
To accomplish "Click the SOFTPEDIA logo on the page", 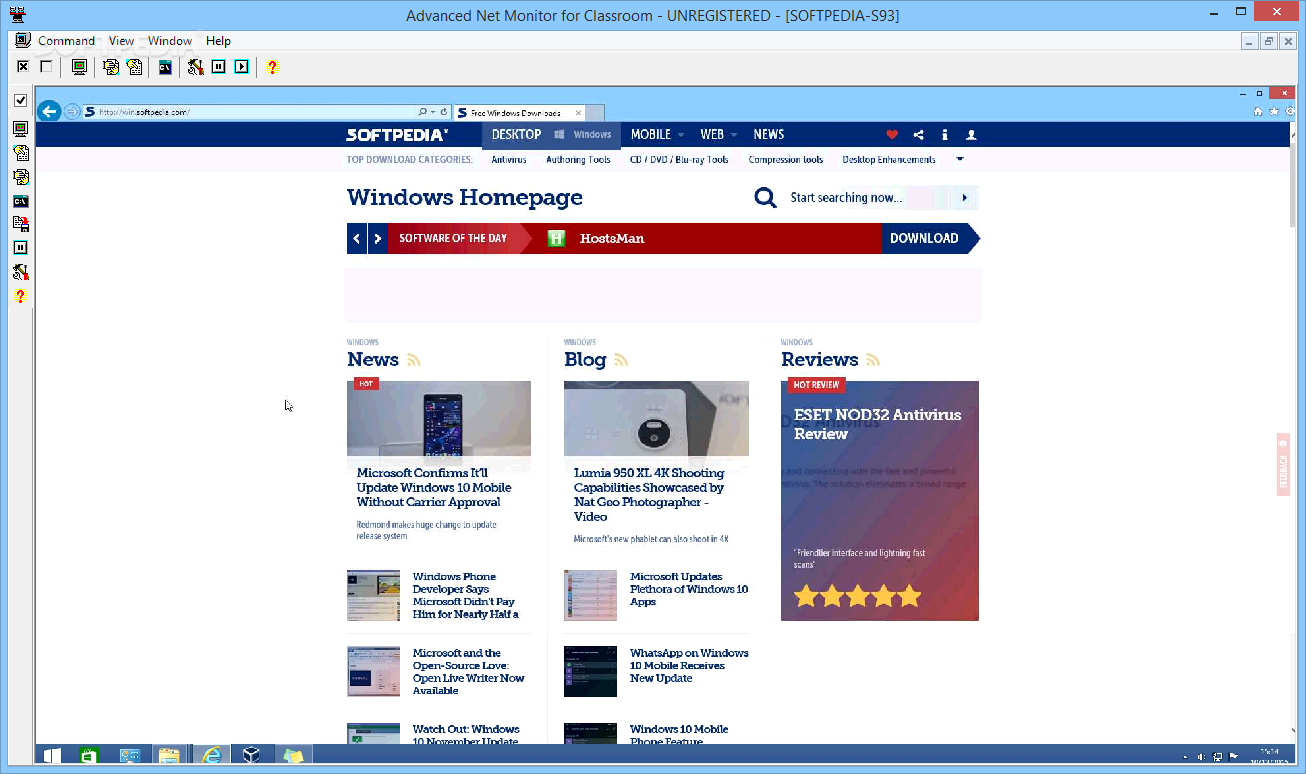I will [x=397, y=135].
